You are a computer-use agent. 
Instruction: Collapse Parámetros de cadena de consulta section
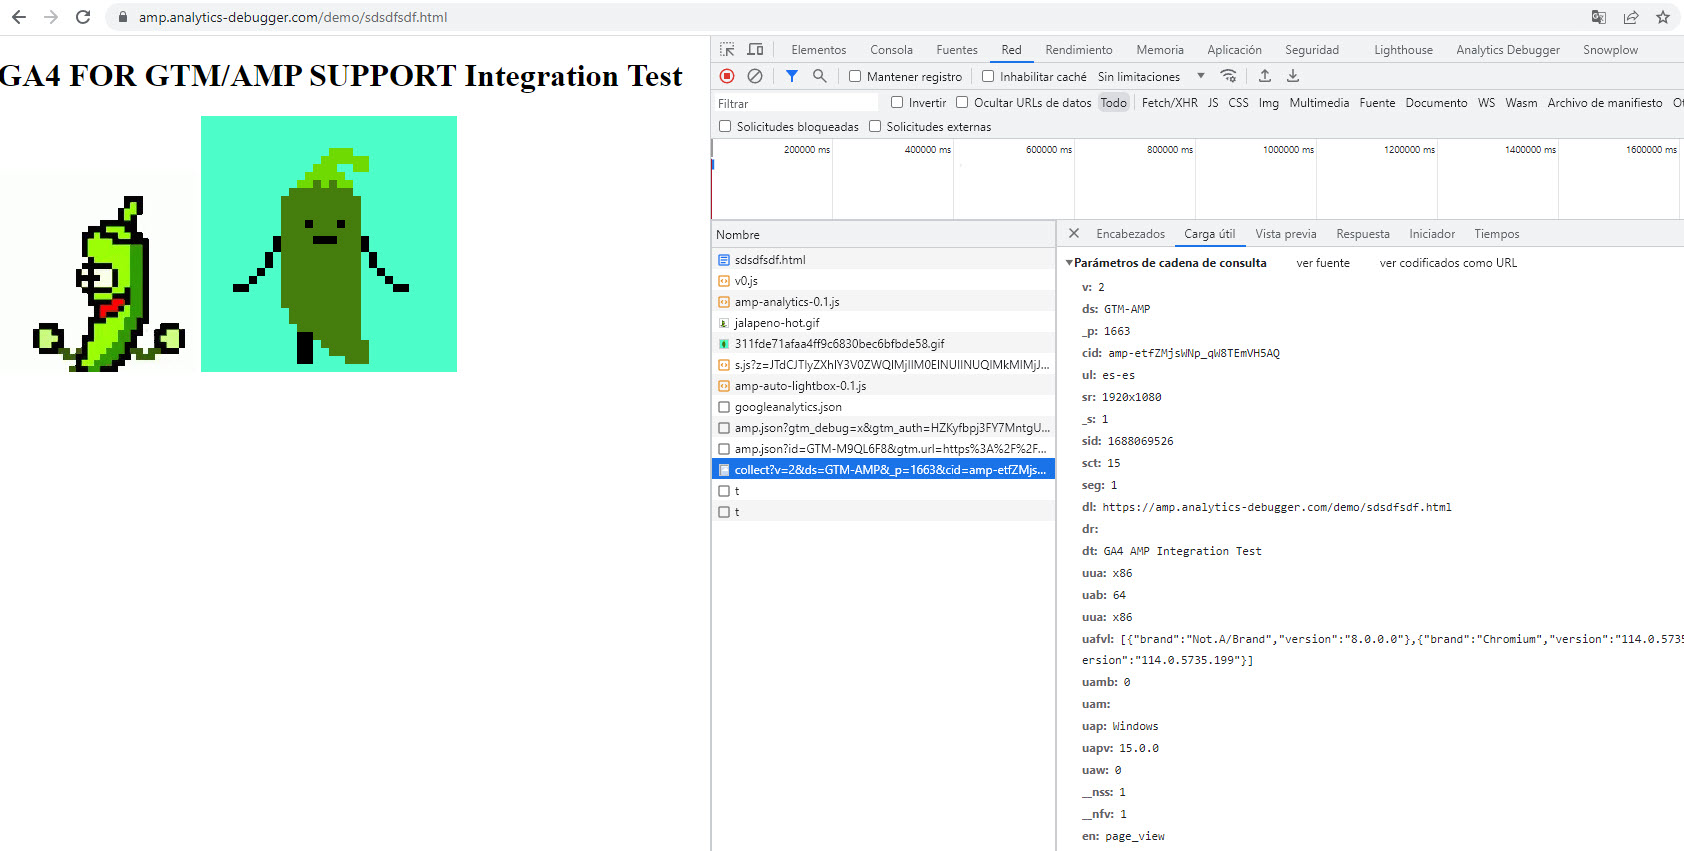1069,263
